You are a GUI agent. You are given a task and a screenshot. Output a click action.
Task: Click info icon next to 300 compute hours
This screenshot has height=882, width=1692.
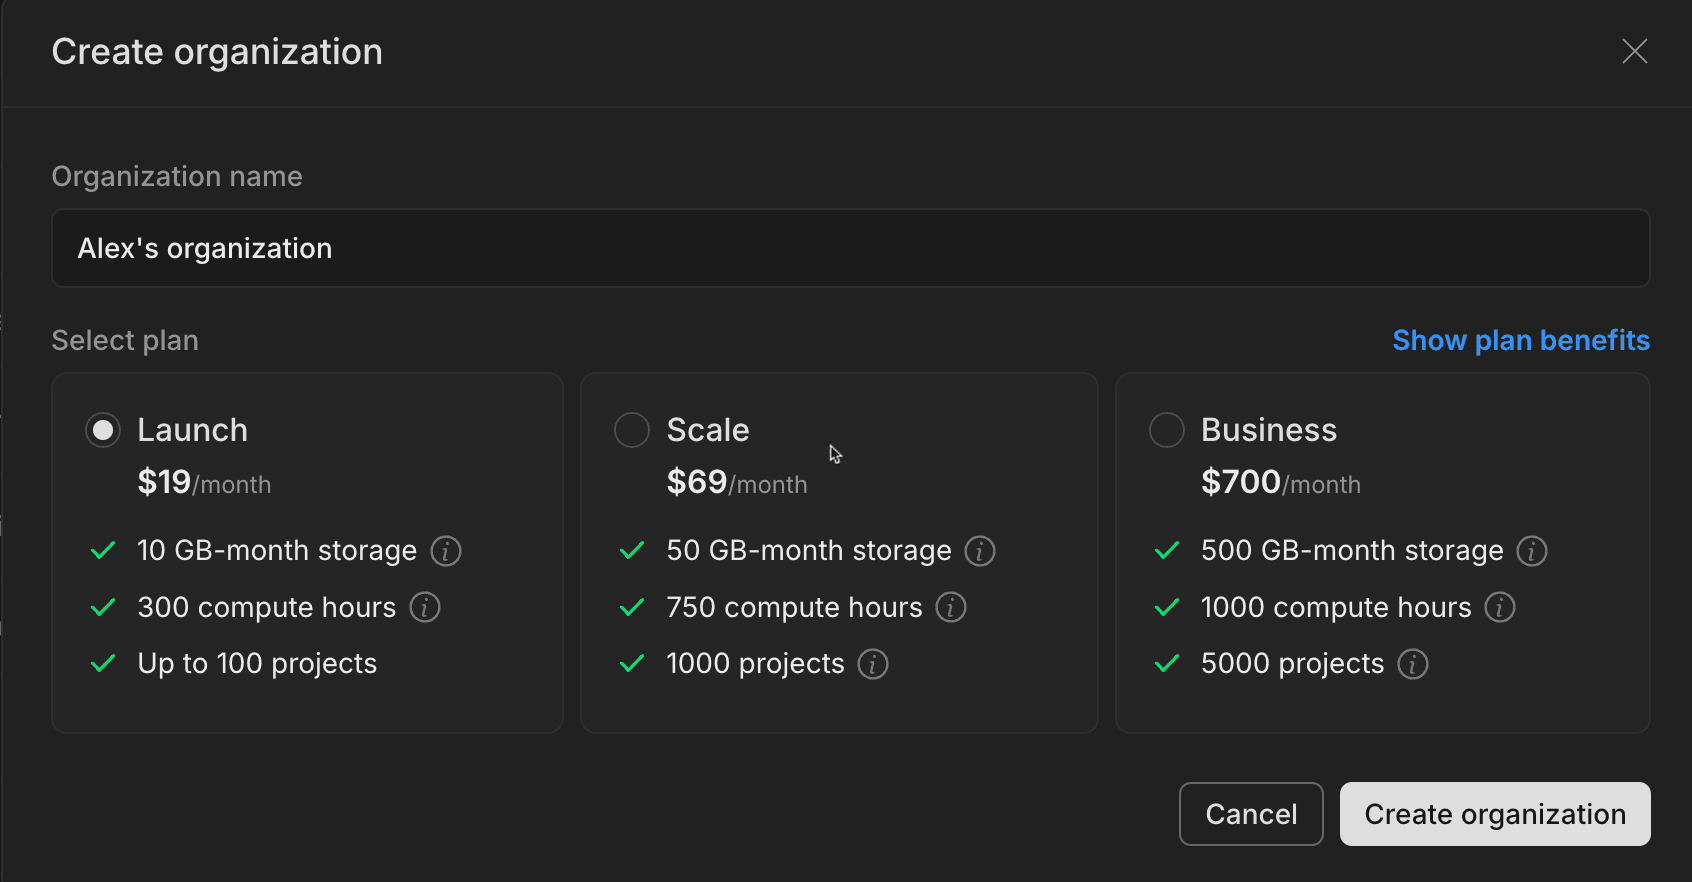(x=425, y=607)
